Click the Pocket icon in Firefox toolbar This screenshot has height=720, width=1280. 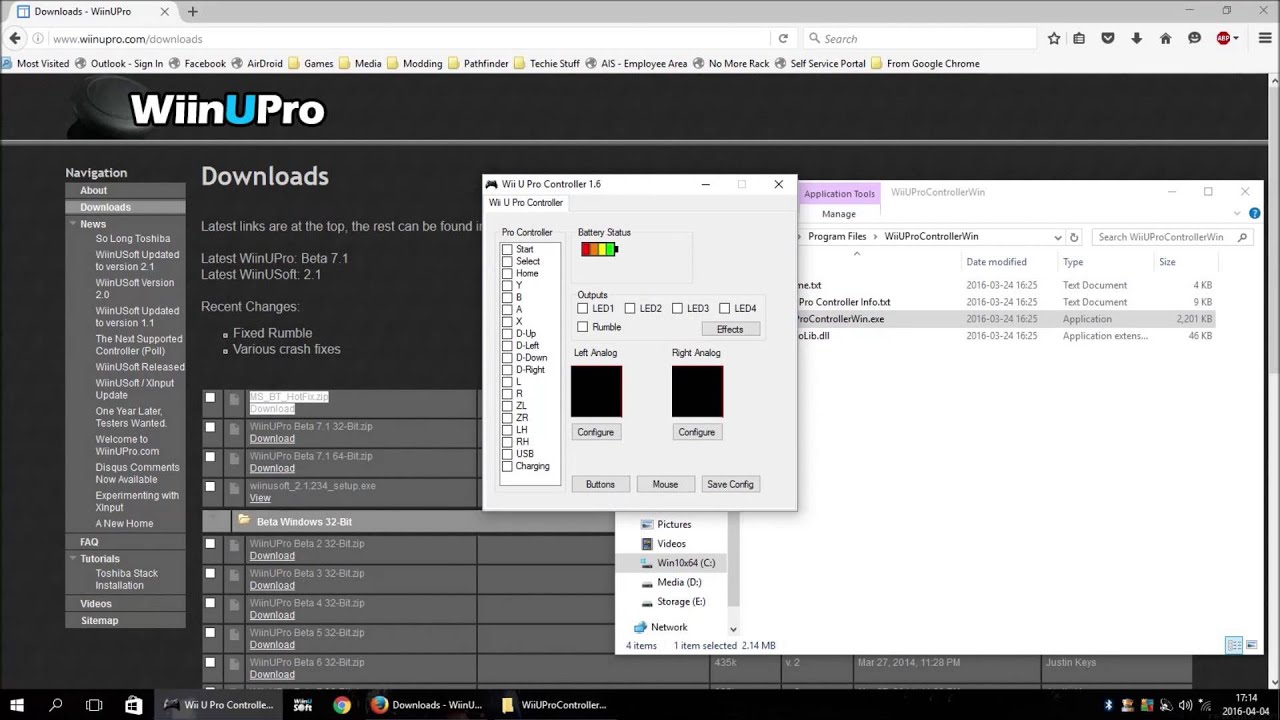1108,38
